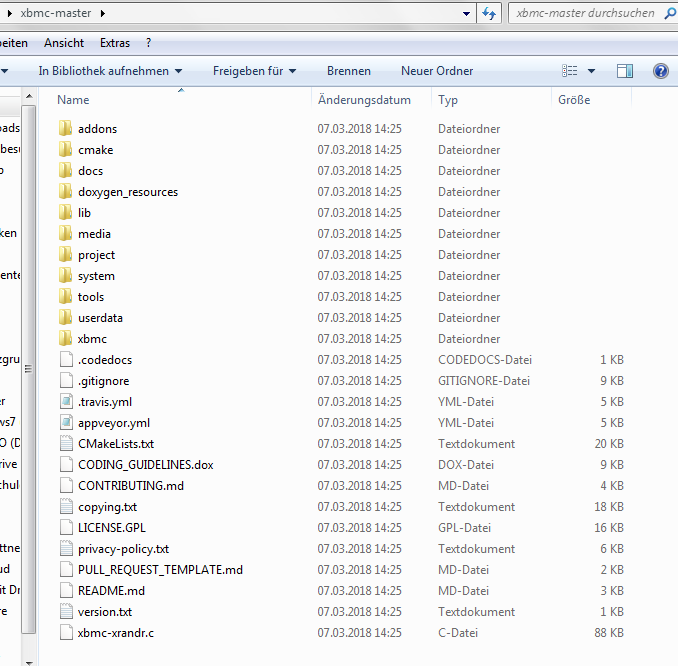
Task: Select PULL_REQUEST_TEMPLATE.md file name
Action: click(160, 570)
